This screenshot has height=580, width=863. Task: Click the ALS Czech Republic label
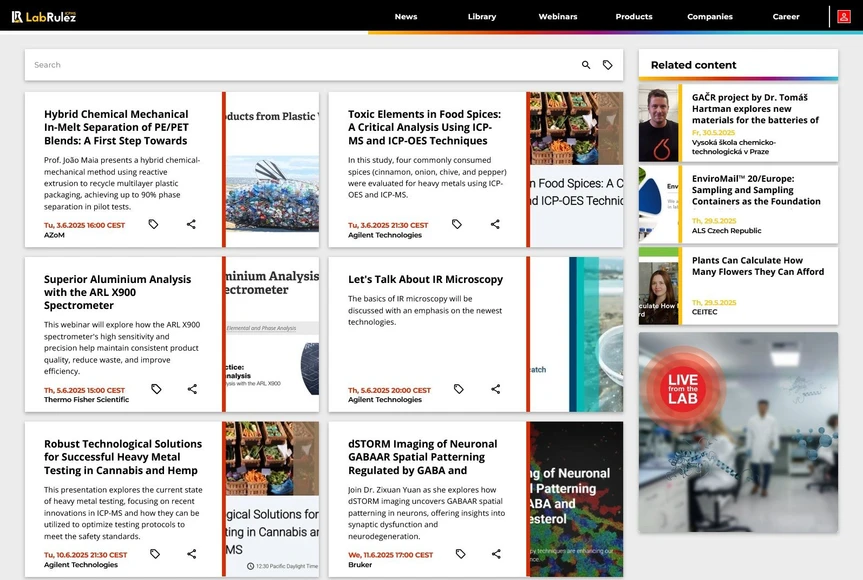click(727, 231)
